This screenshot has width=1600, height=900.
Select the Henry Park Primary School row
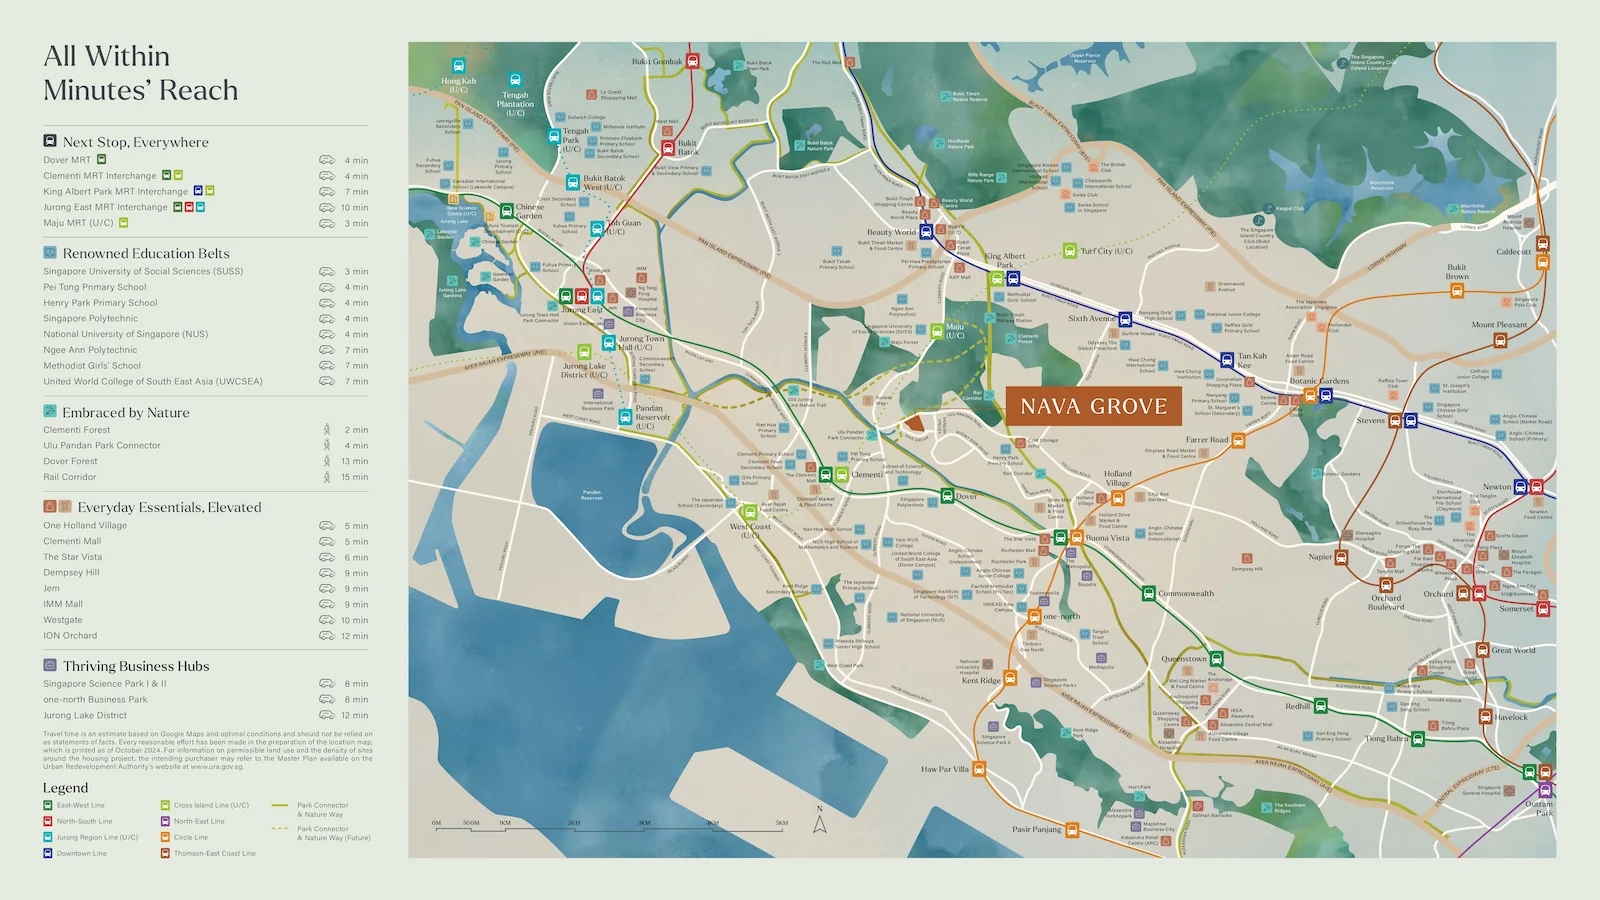click(206, 303)
